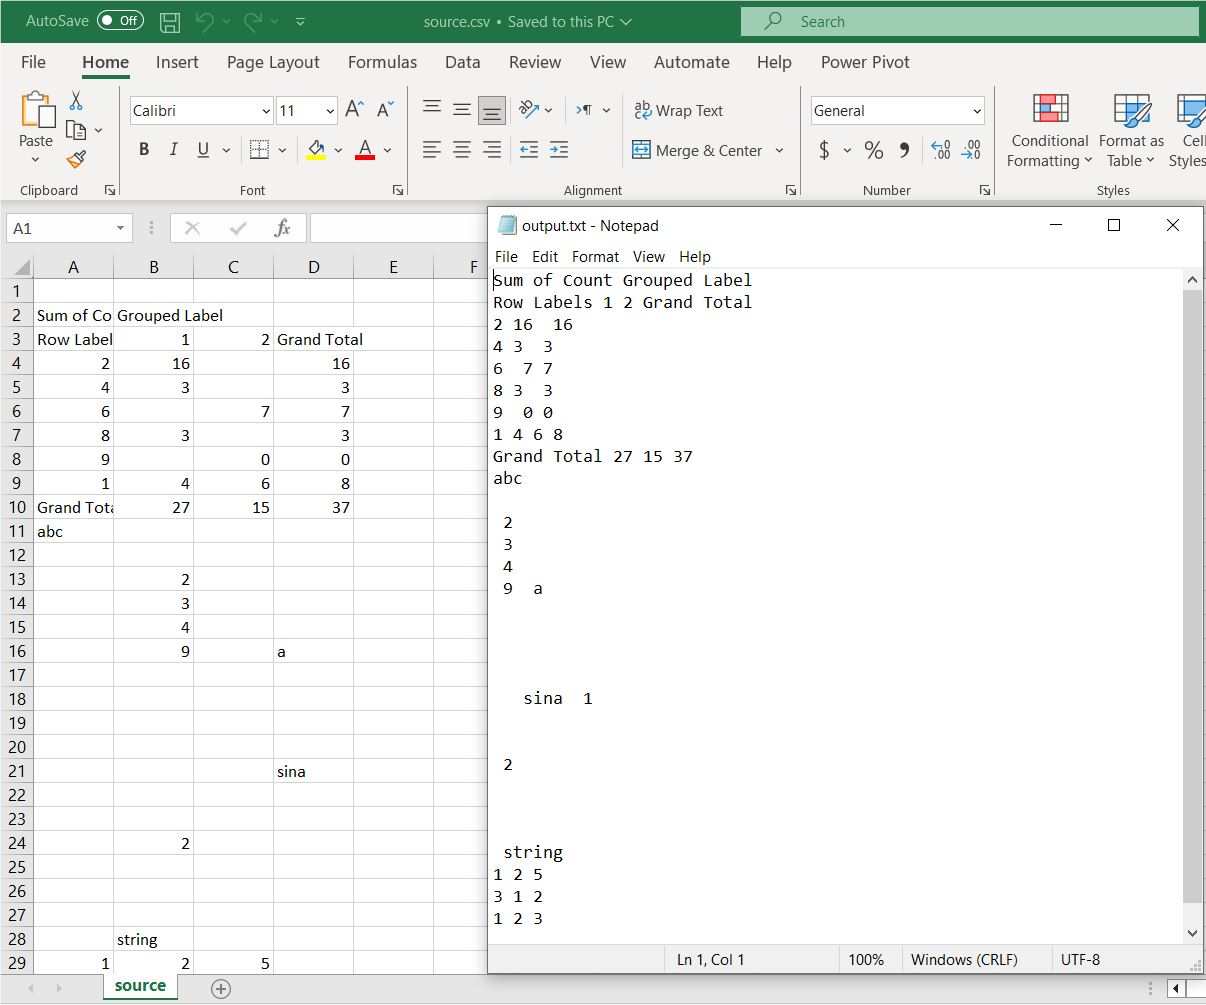This screenshot has height=1005, width=1206.
Task: Apply Percent Style number format
Action: coord(874,150)
